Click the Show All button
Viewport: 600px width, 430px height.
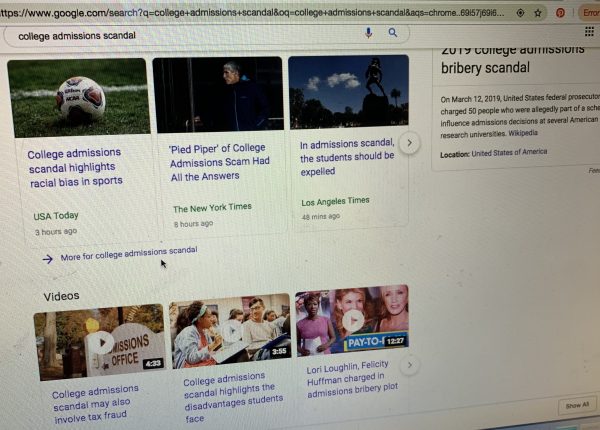[x=577, y=405]
